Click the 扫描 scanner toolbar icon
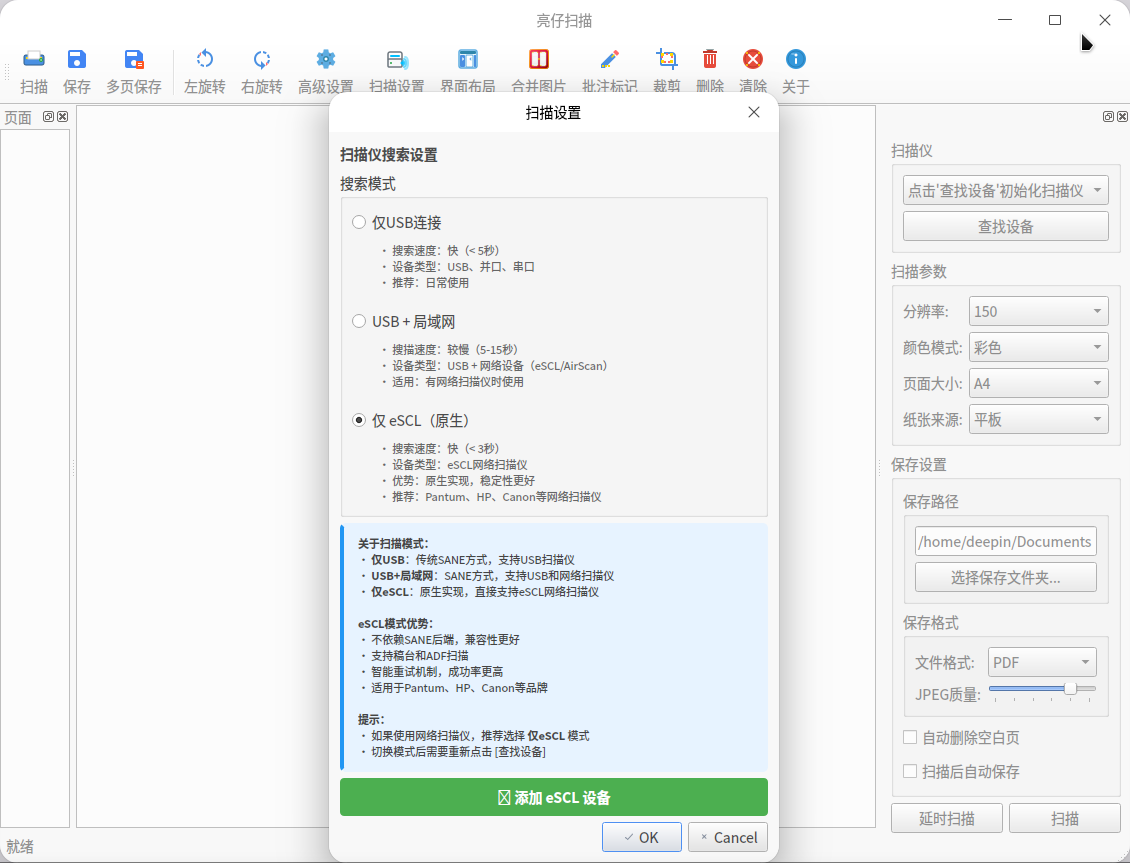Viewport: 1130px width, 863px height. (x=34, y=59)
